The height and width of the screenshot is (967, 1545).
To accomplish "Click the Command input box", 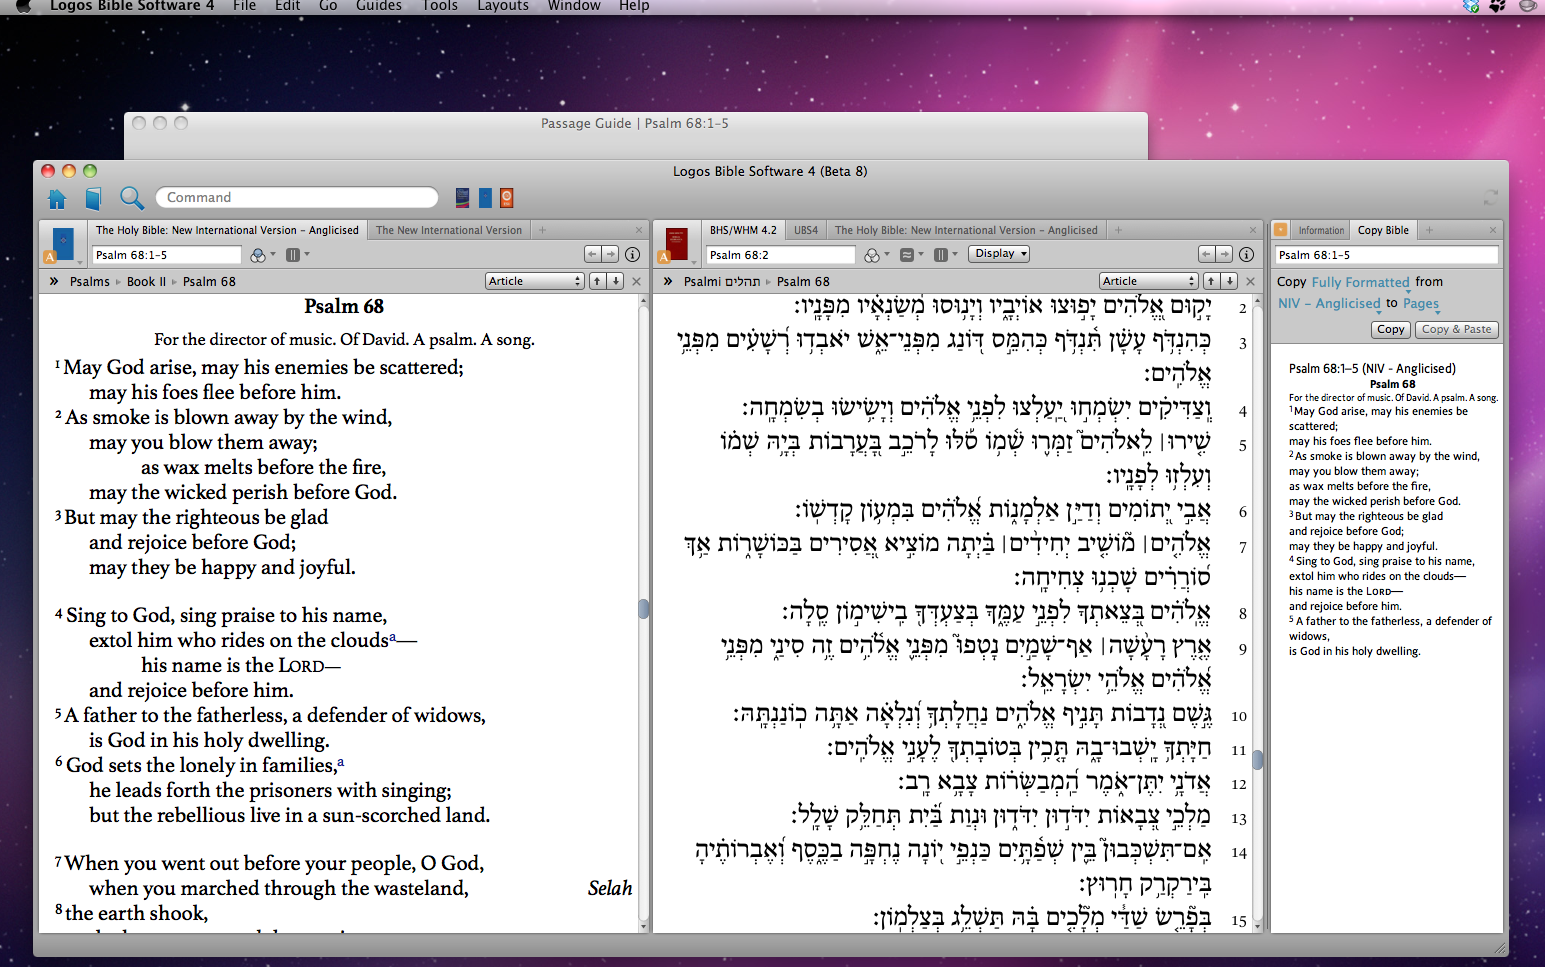I will coord(297,198).
